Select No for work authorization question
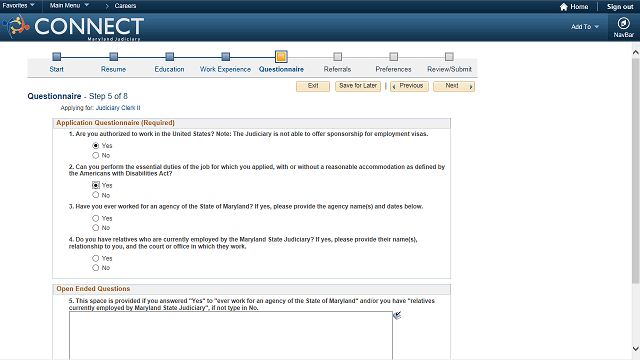Image resolution: width=640 pixels, height=360 pixels. (96, 155)
